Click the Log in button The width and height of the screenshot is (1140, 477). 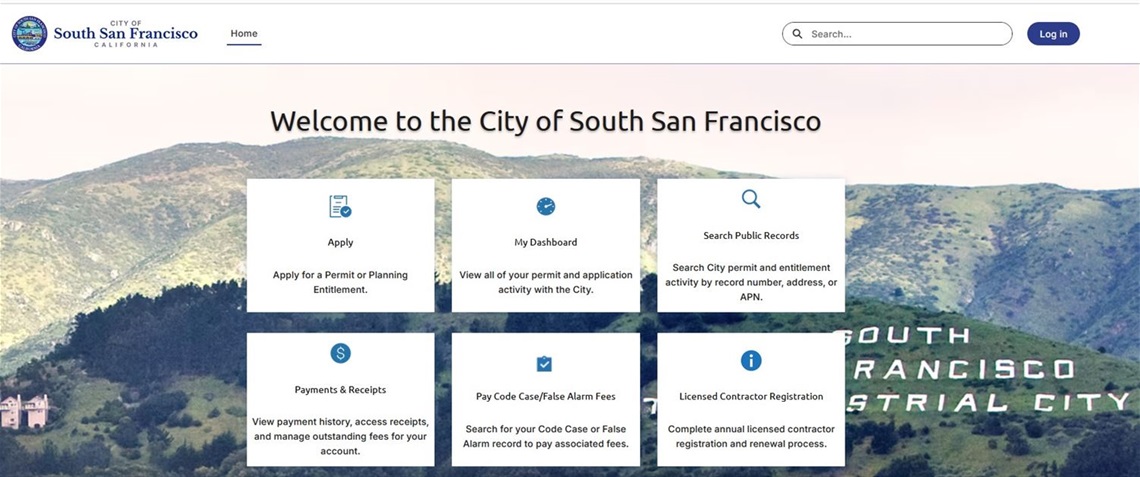point(1053,33)
